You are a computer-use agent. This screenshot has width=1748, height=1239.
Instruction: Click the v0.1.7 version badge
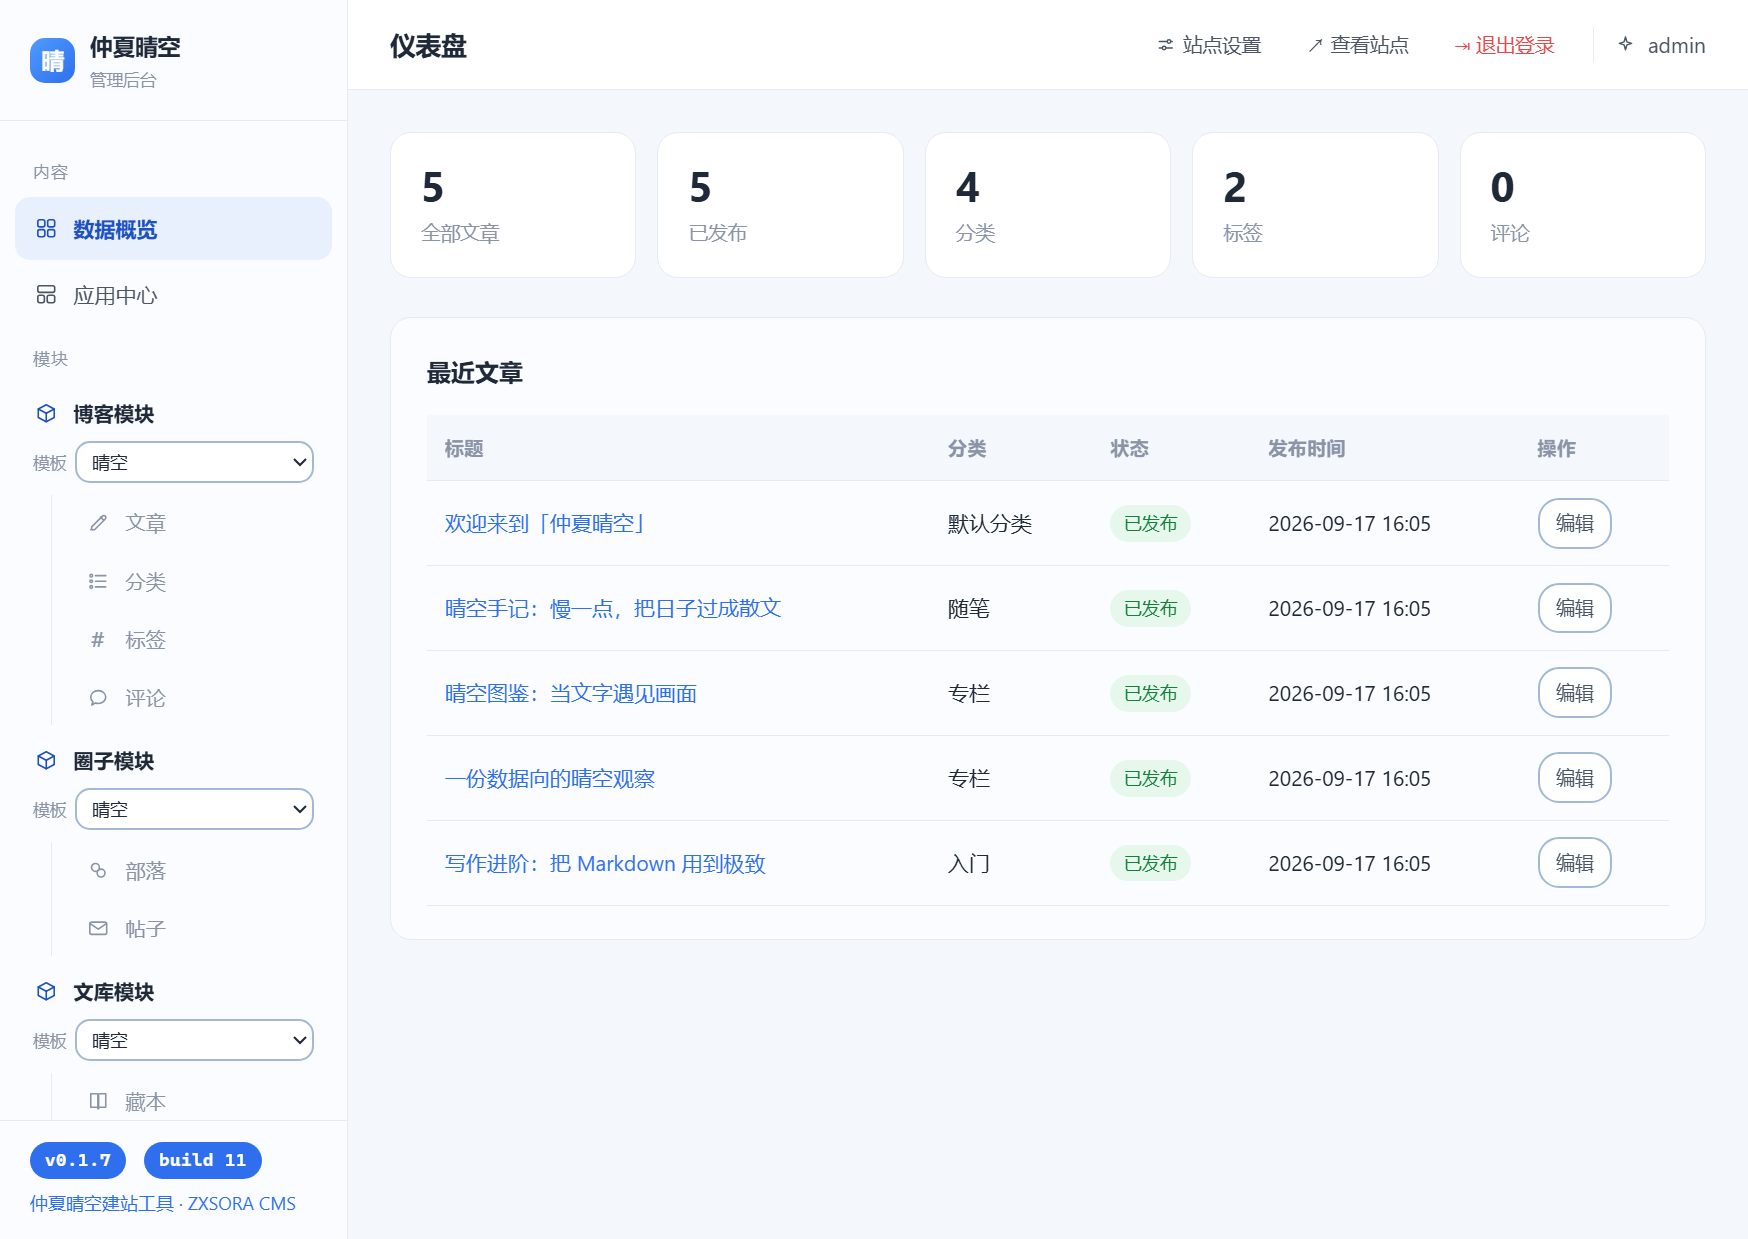(x=78, y=1160)
